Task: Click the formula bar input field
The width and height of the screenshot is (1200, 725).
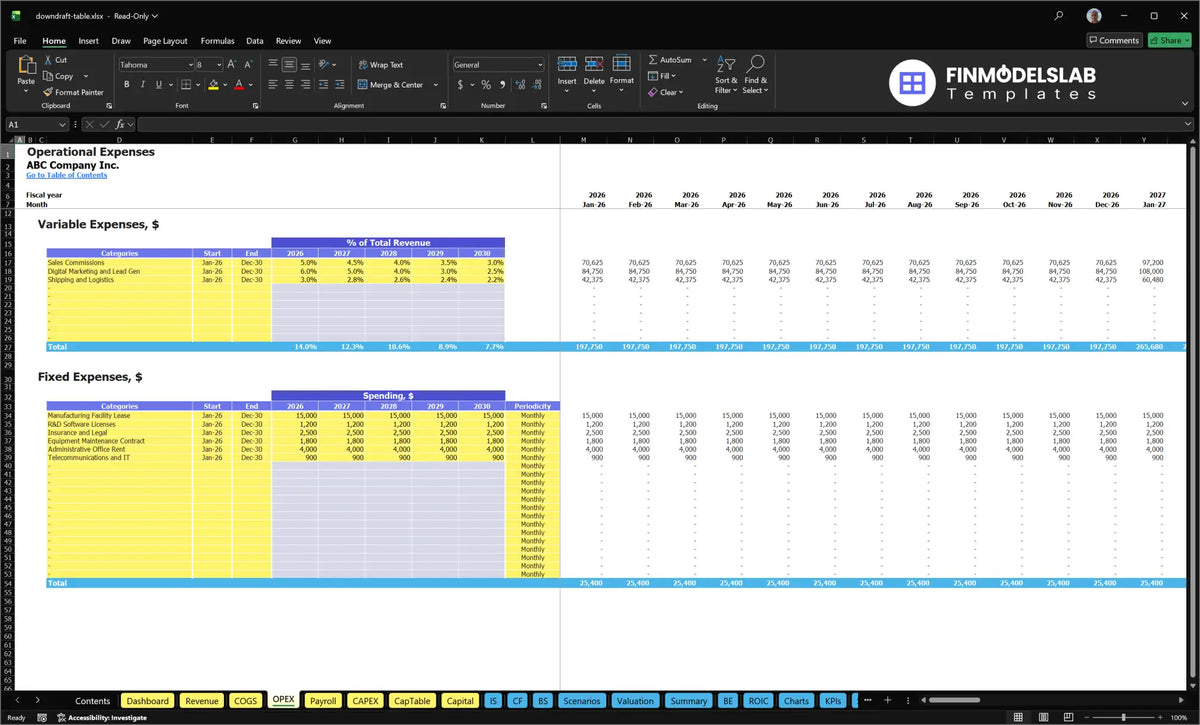Action: tap(665, 124)
